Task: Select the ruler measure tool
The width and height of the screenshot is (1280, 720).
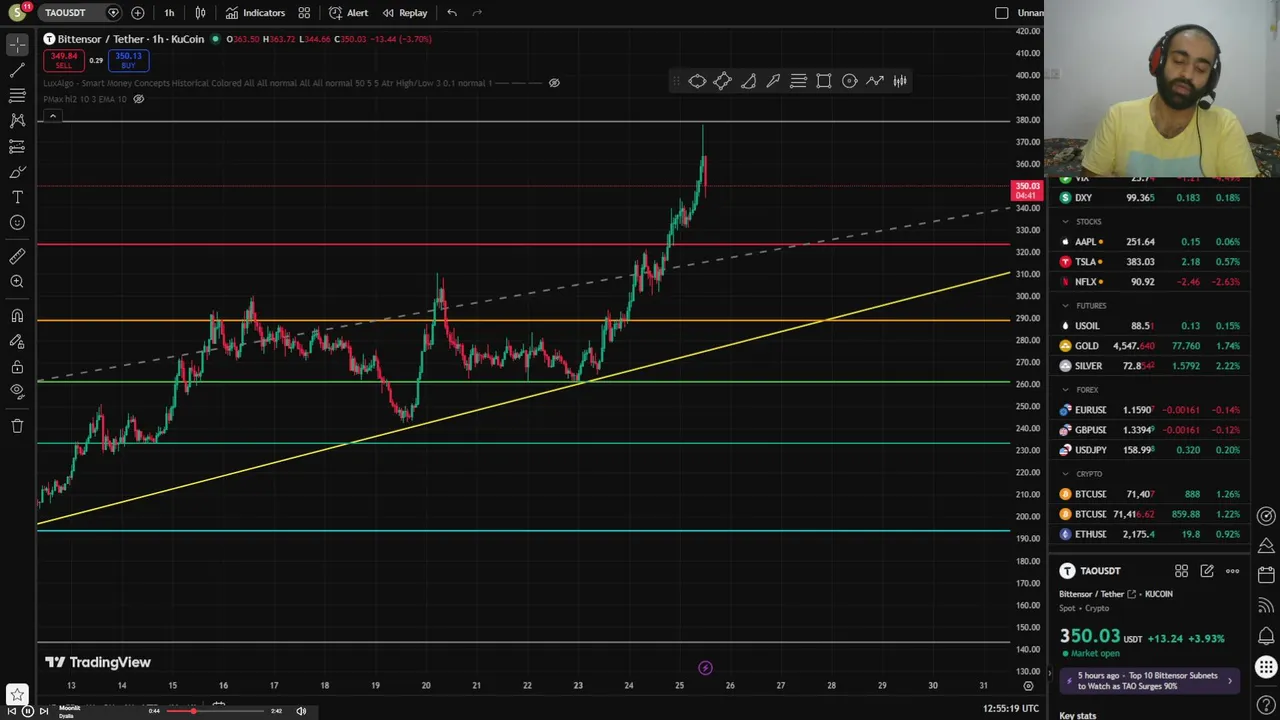Action: (x=17, y=257)
